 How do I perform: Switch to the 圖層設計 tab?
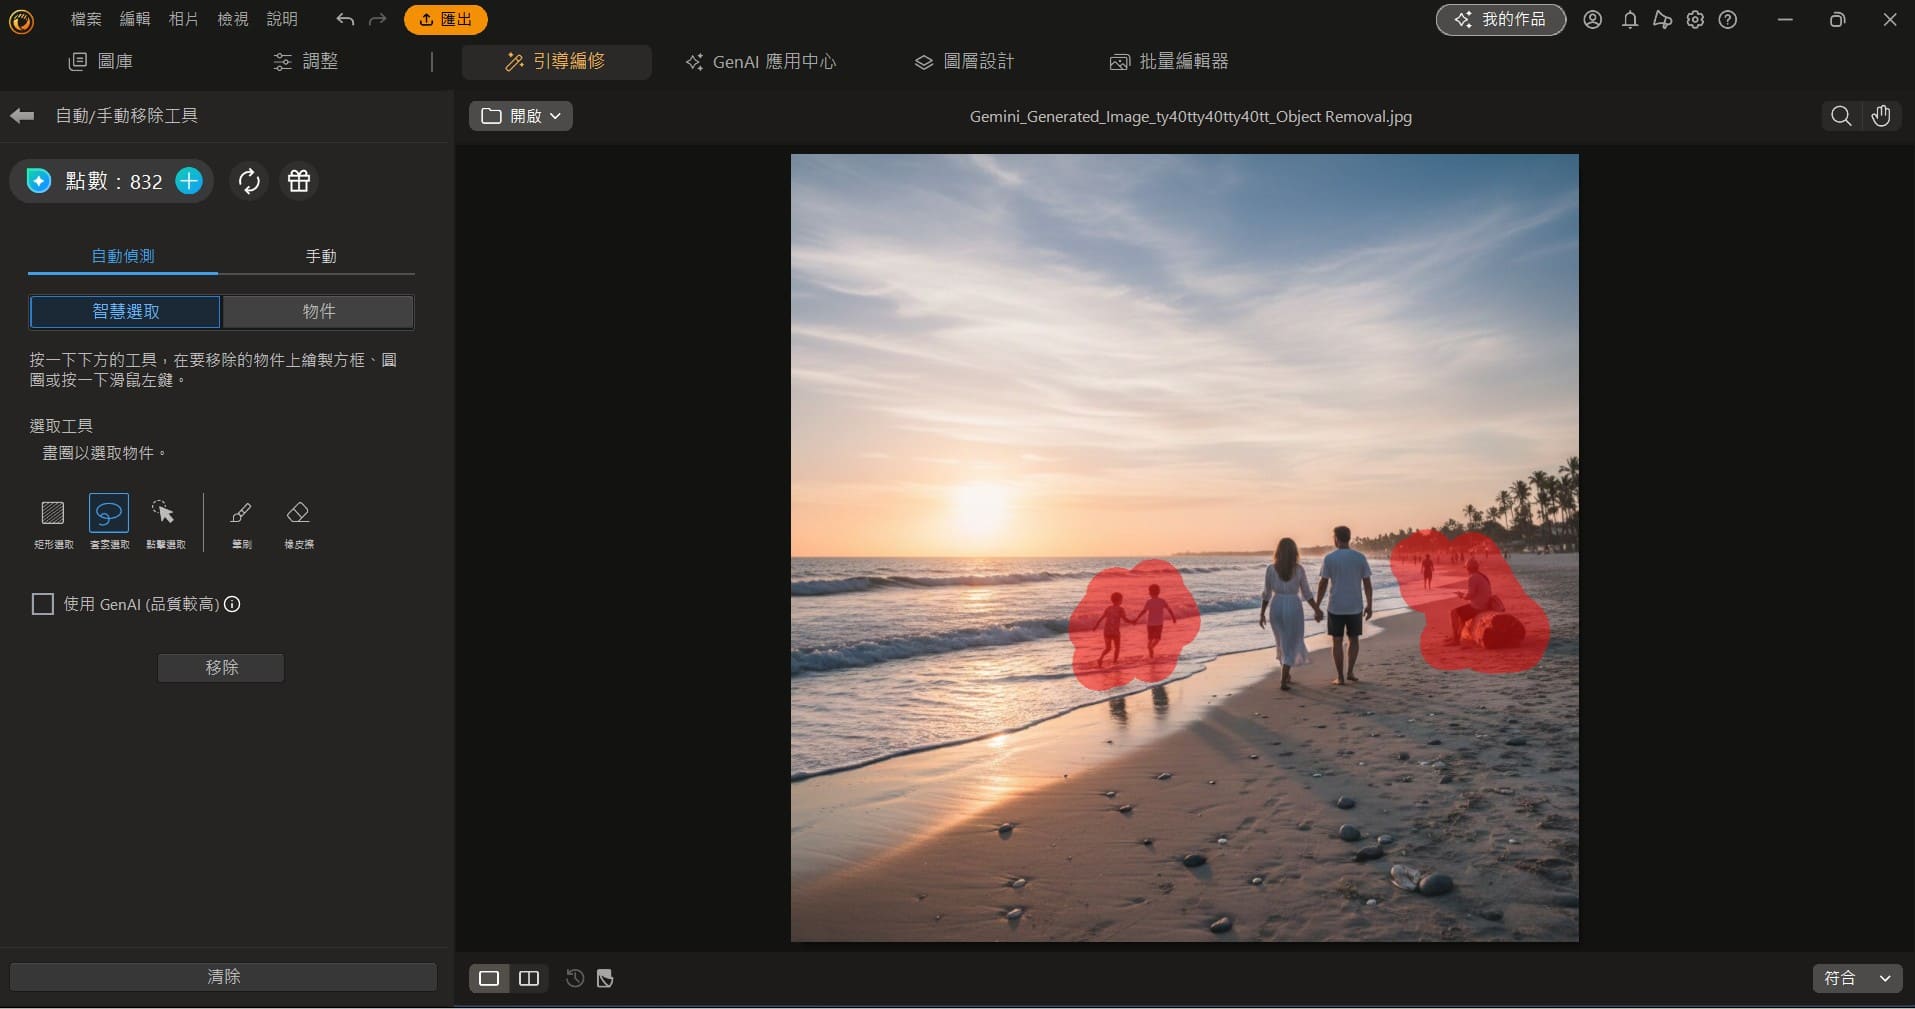964,62
